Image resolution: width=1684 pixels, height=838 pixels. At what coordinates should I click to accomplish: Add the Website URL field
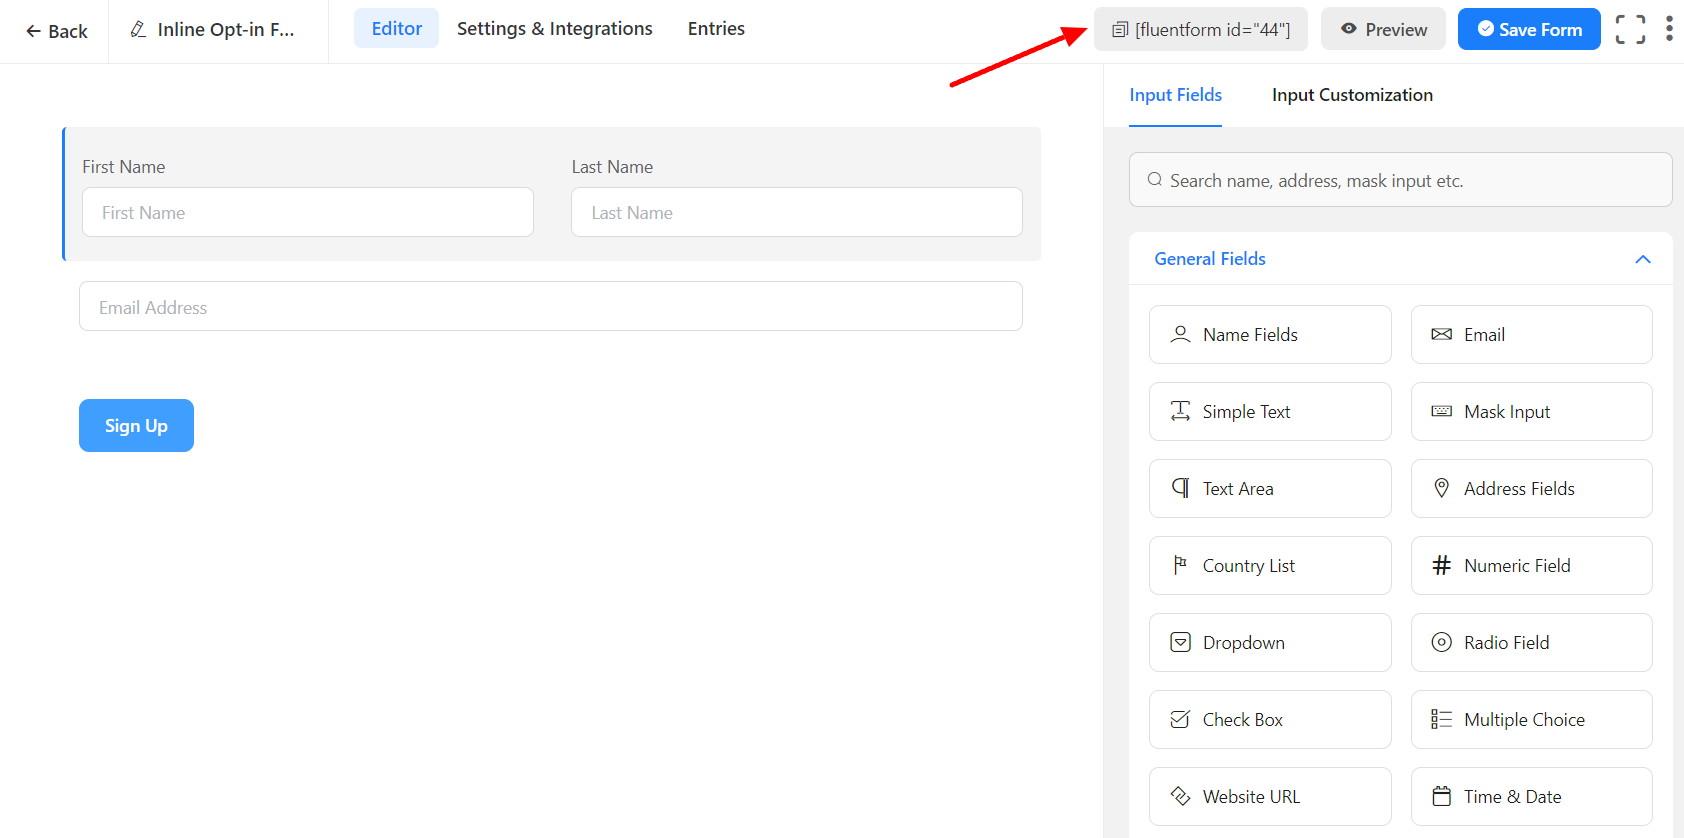tap(1269, 797)
